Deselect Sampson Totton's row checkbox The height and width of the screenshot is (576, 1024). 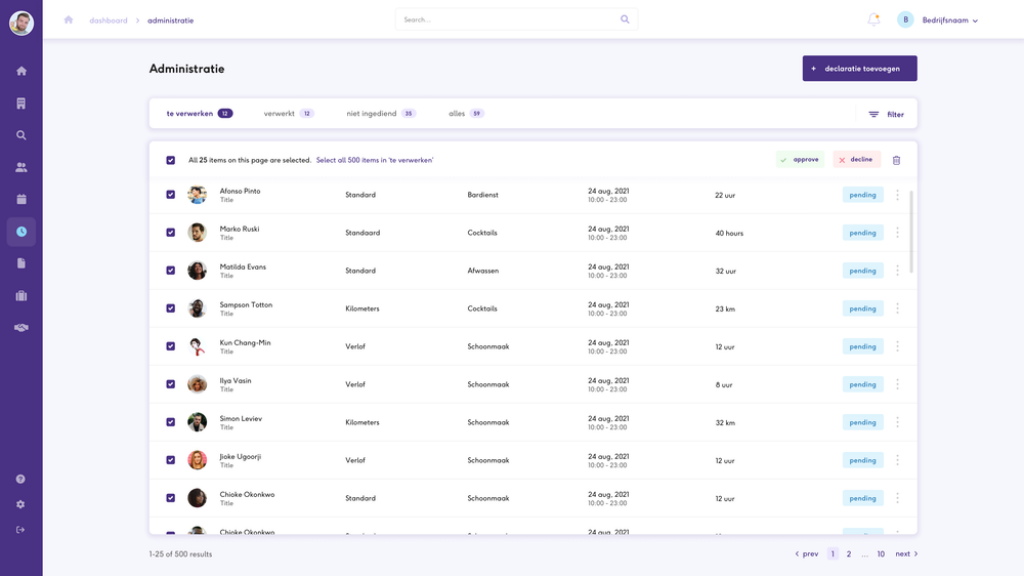tap(170, 308)
